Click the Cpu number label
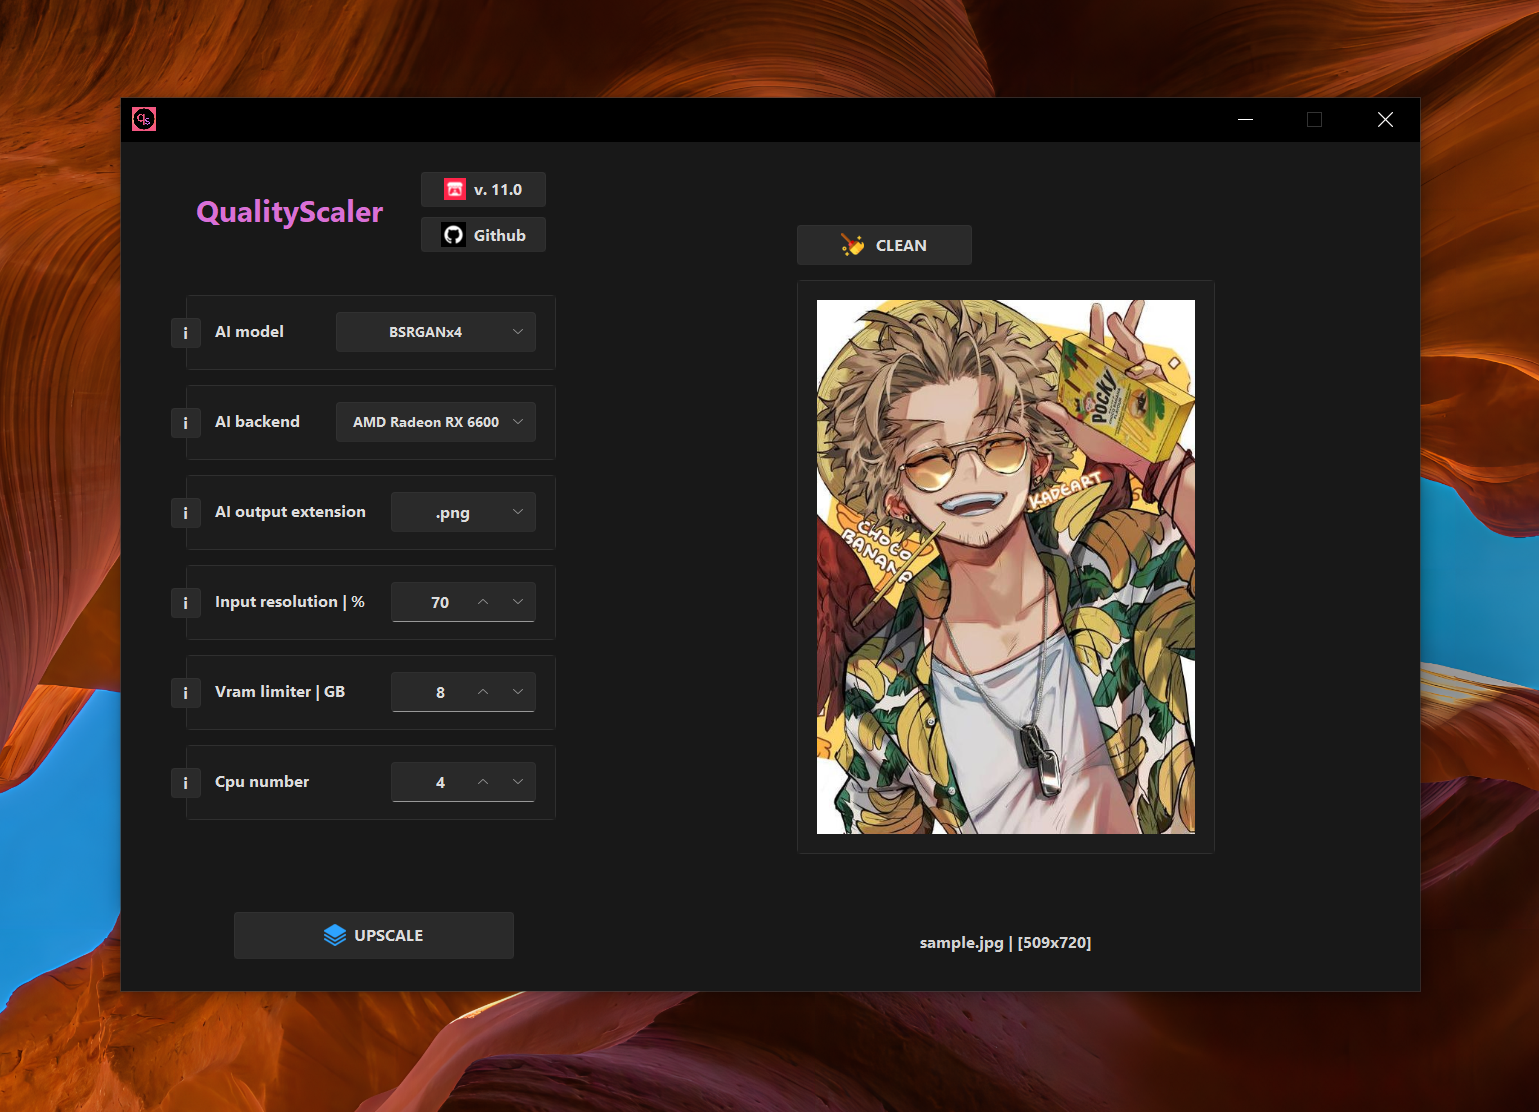Image resolution: width=1539 pixels, height=1112 pixels. pos(262,782)
